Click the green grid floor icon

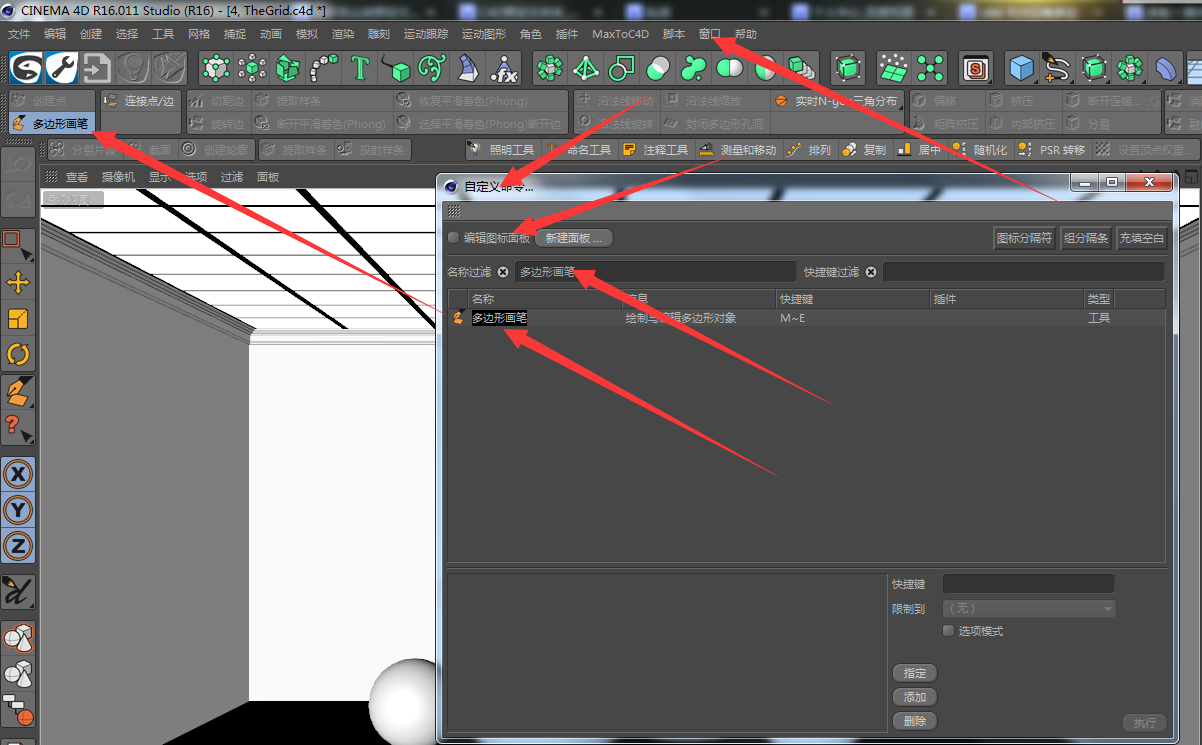(x=893, y=68)
